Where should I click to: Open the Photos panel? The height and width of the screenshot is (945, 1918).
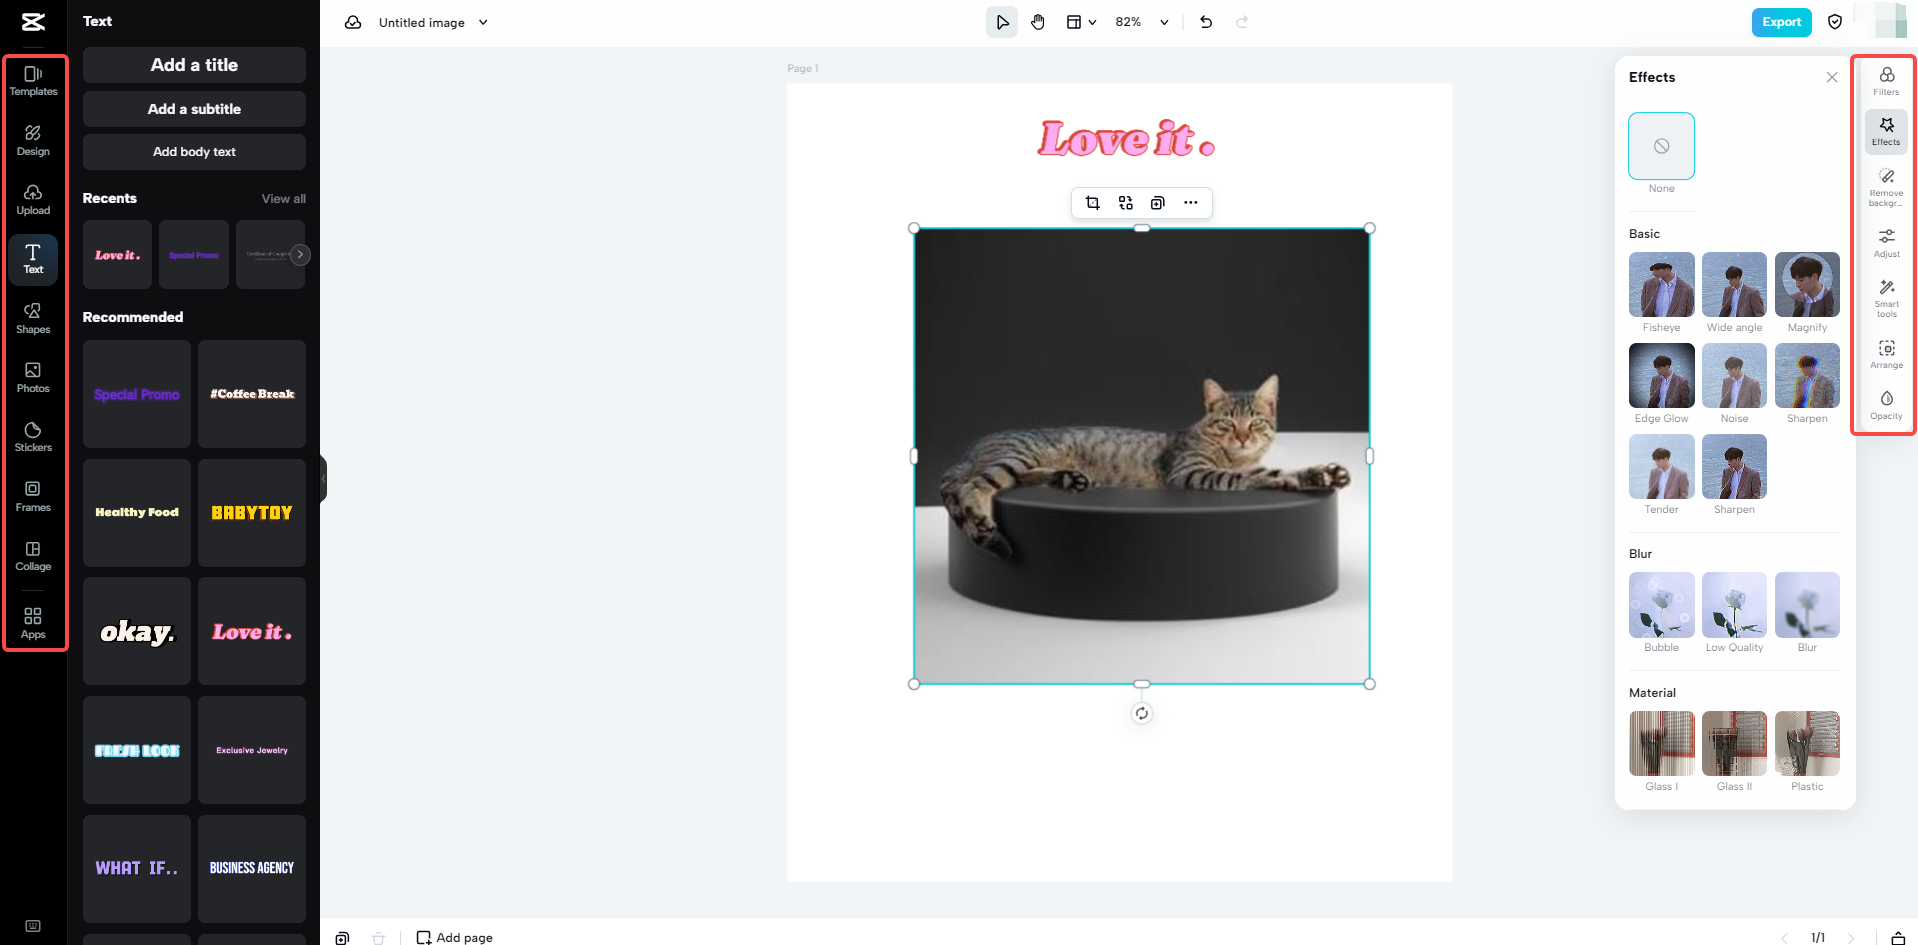tap(33, 377)
